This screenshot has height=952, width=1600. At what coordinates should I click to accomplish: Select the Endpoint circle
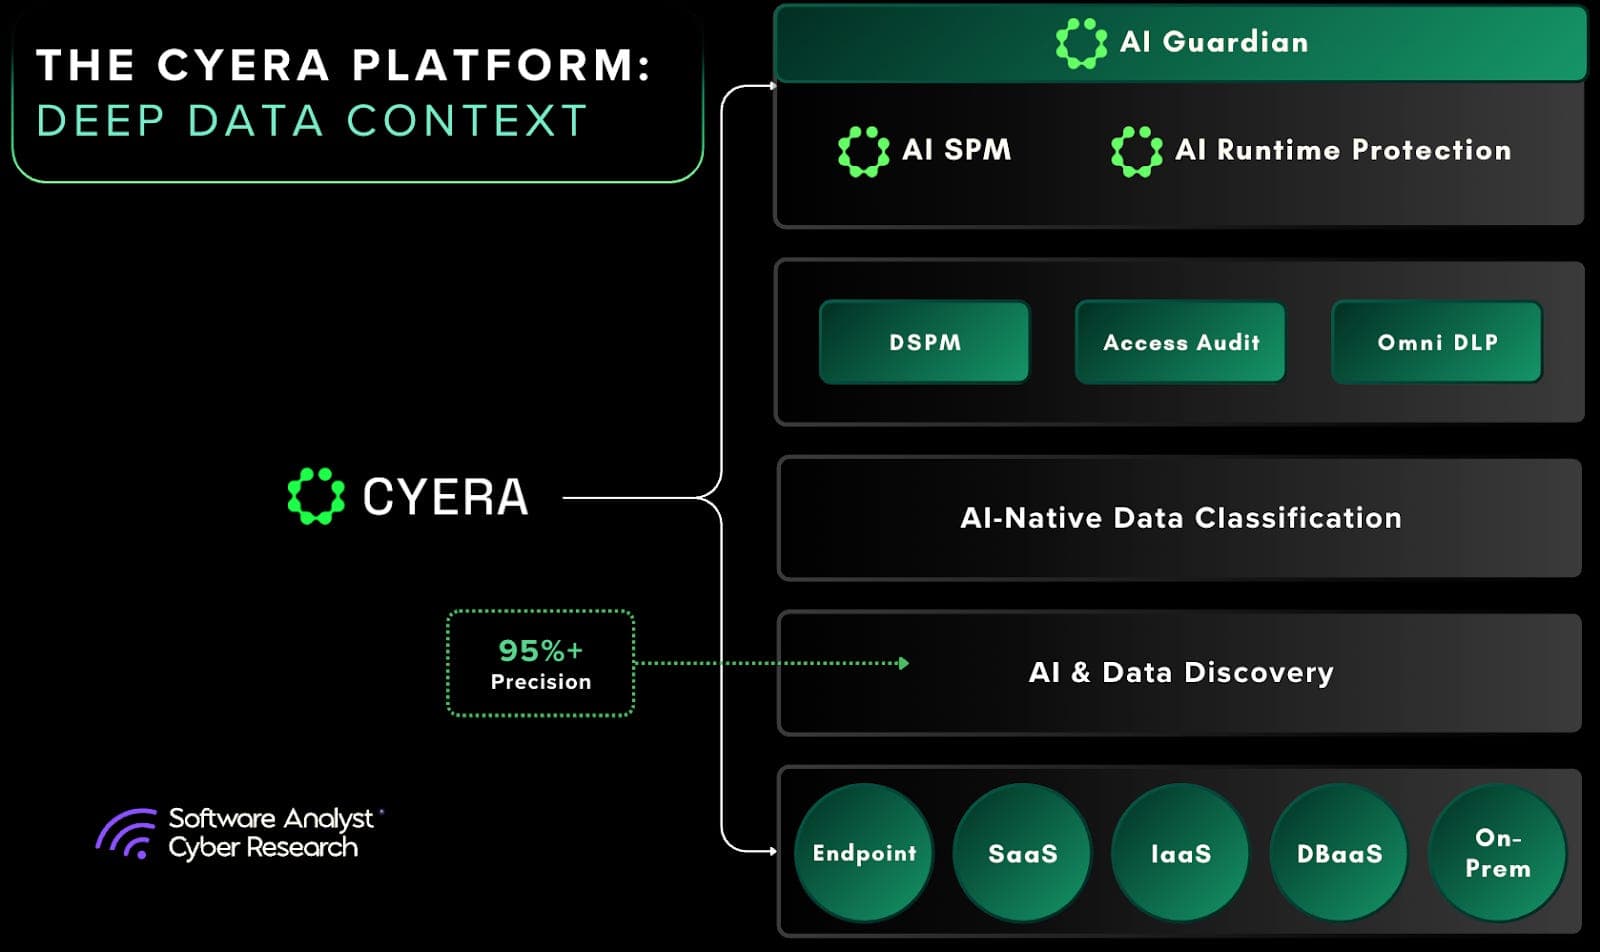pyautogui.click(x=864, y=853)
